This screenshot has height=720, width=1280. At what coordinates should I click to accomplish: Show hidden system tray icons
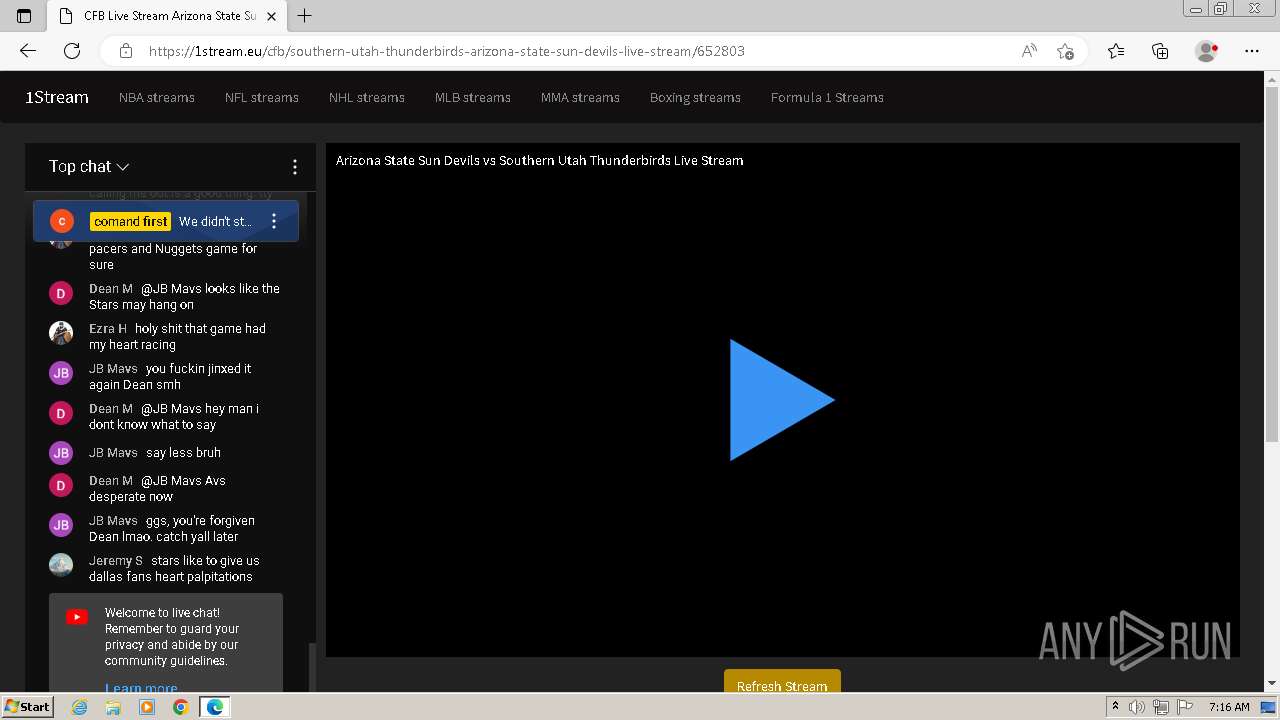(x=1115, y=707)
